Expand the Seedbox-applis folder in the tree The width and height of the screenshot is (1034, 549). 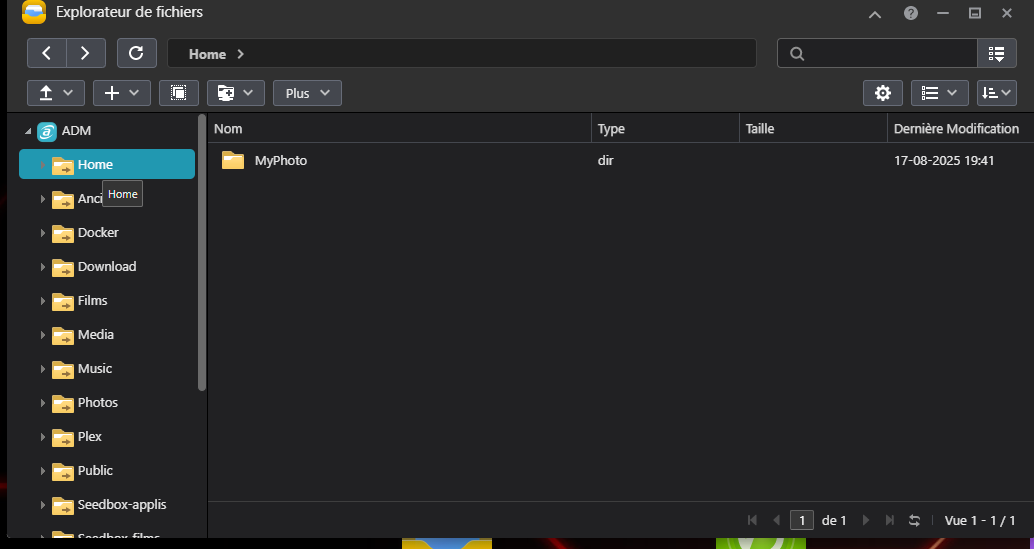coord(42,506)
